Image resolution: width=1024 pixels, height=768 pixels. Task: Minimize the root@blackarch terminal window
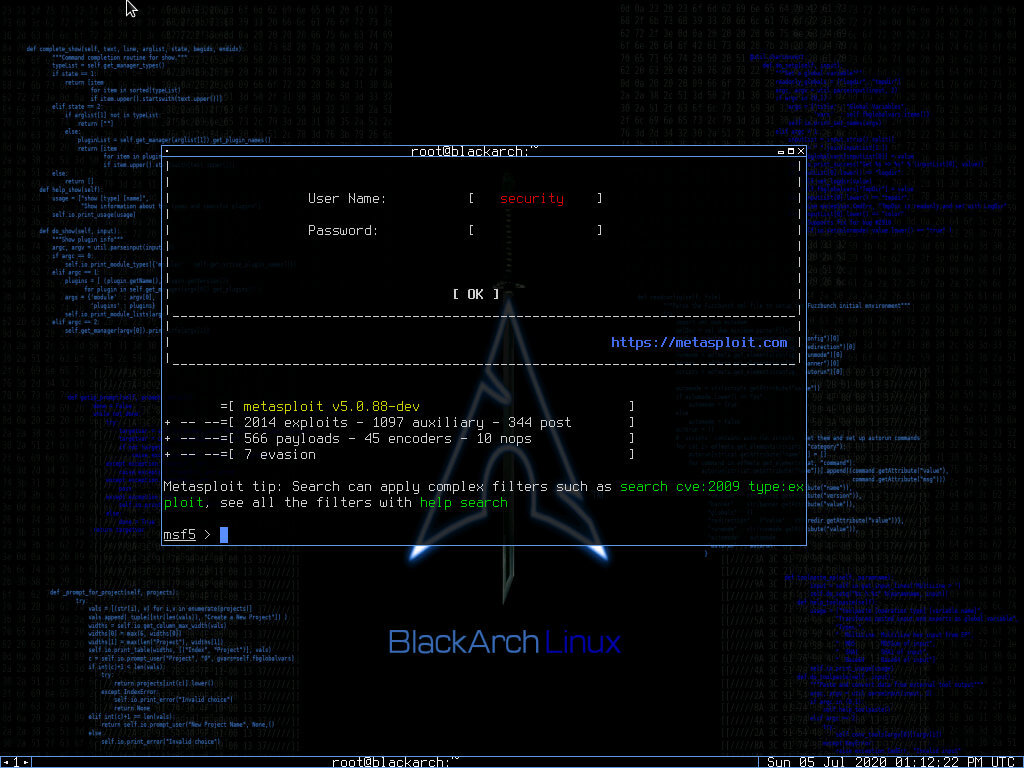tap(780, 152)
